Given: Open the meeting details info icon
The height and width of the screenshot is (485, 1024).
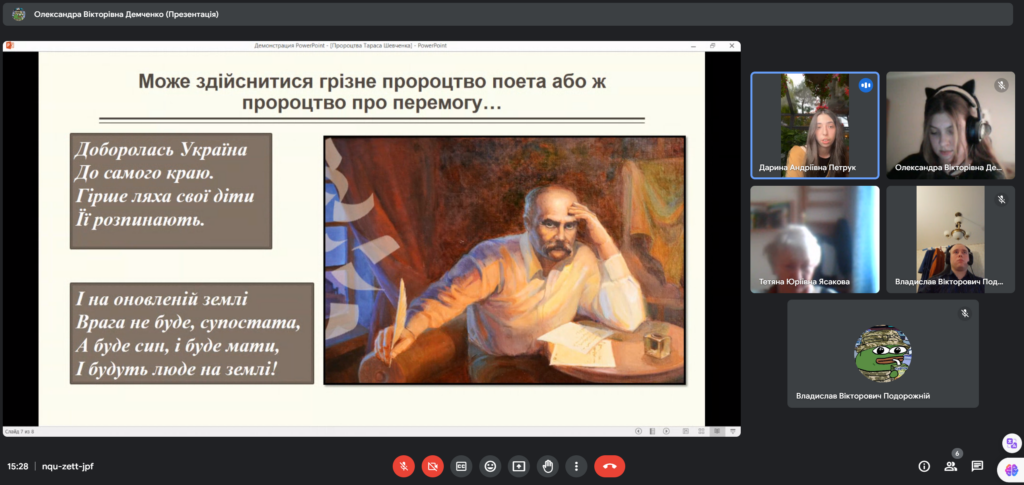Looking at the screenshot, I should 924,466.
